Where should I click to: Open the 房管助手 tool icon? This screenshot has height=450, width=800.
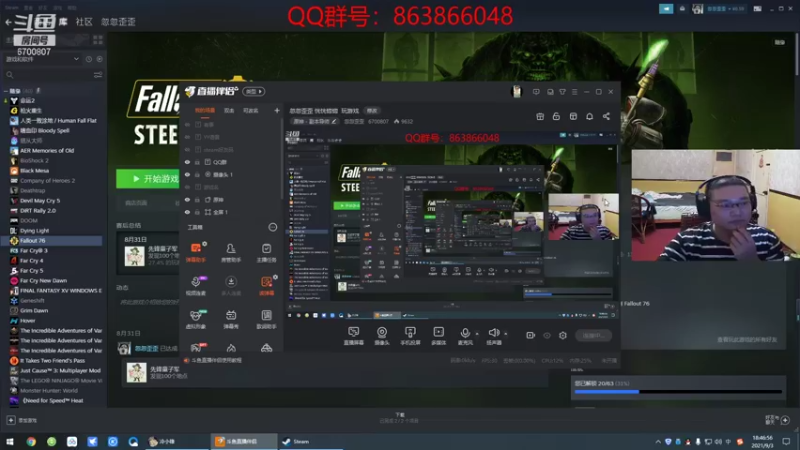tap(231, 252)
